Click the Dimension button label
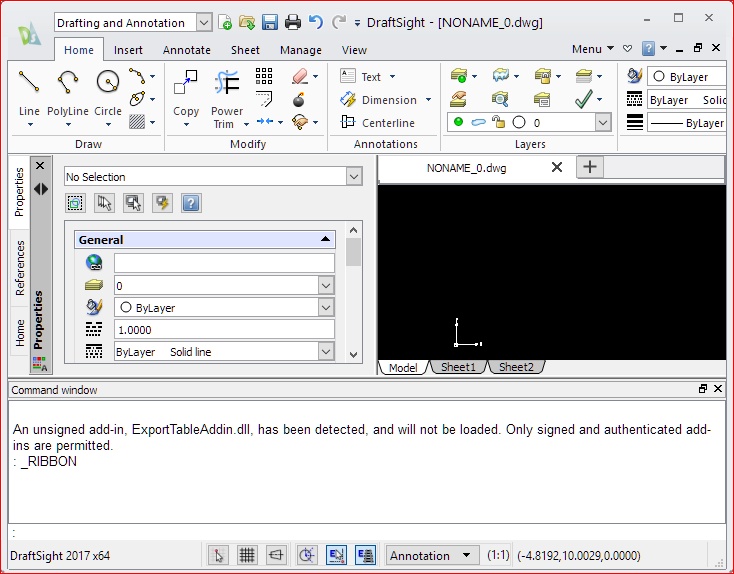The height and width of the screenshot is (574, 734). tap(389, 100)
